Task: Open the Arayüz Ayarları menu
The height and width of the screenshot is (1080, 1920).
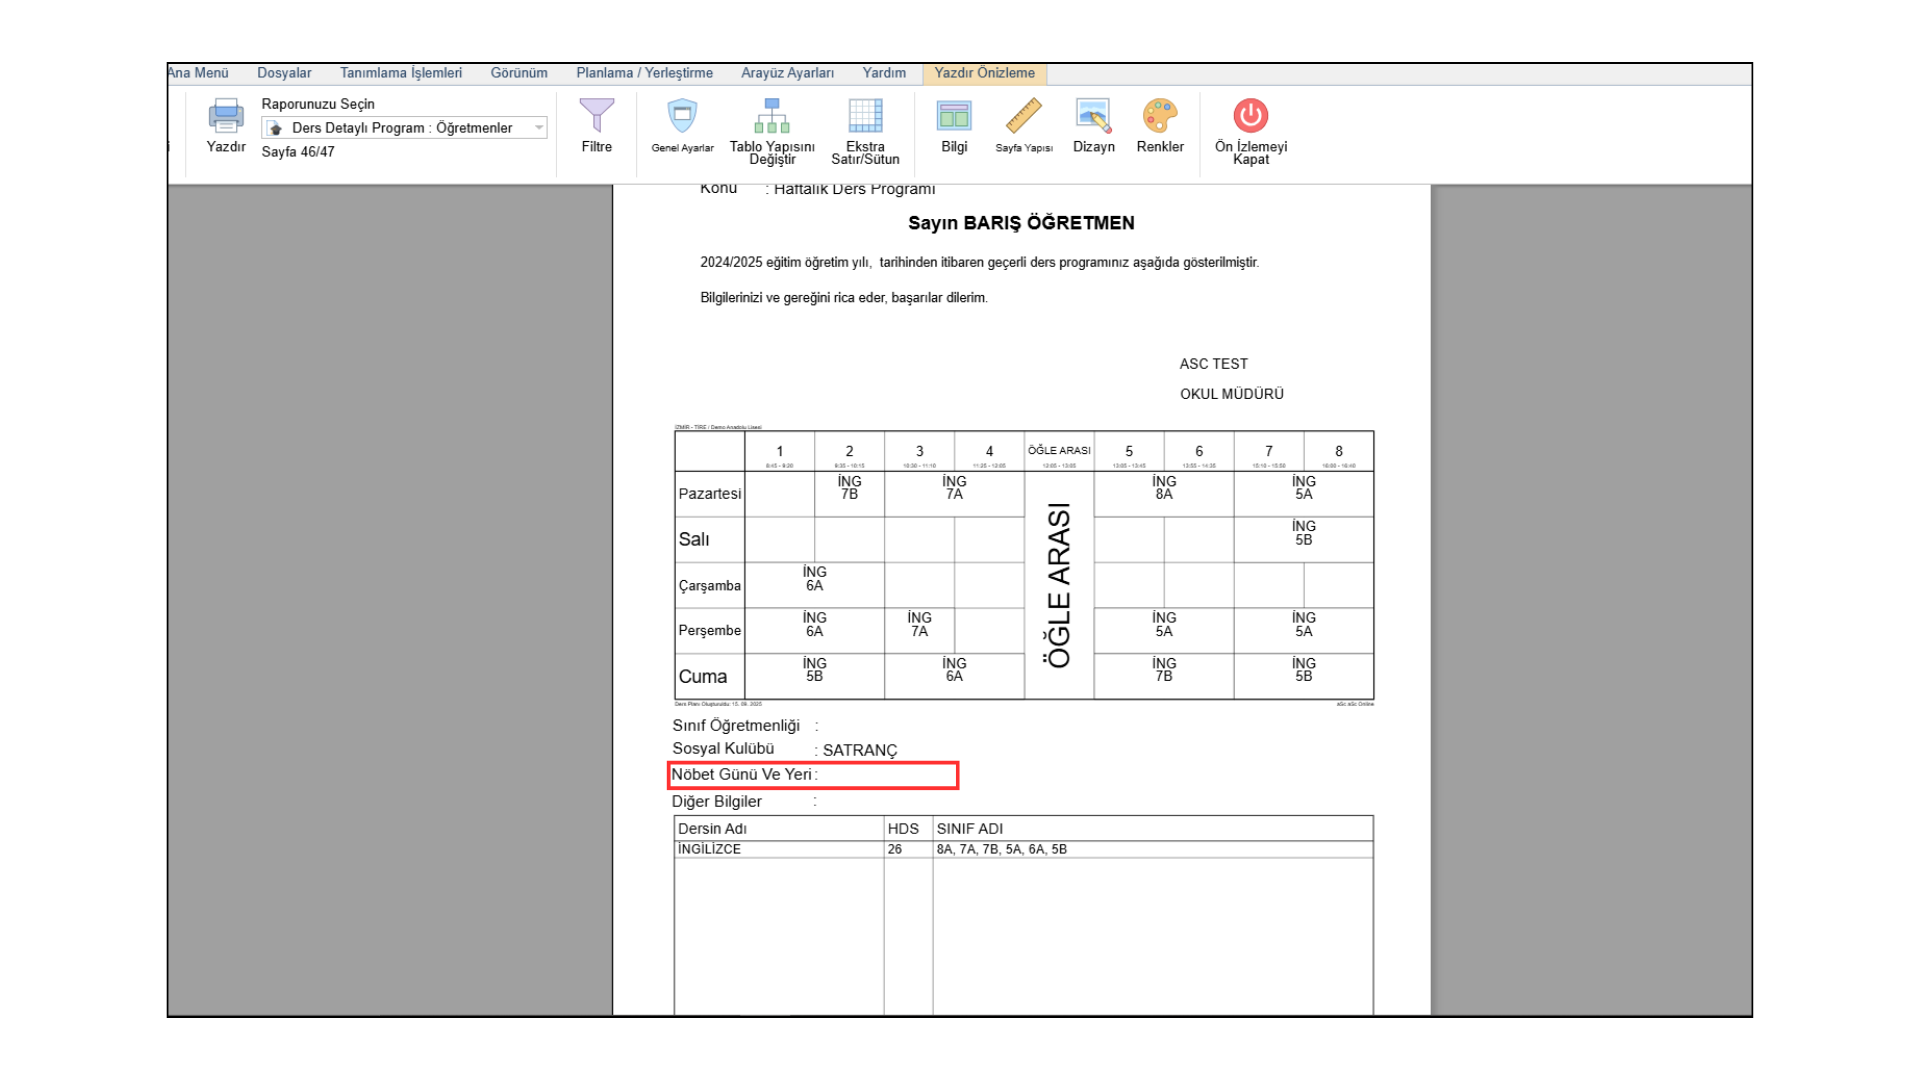Action: 787,73
